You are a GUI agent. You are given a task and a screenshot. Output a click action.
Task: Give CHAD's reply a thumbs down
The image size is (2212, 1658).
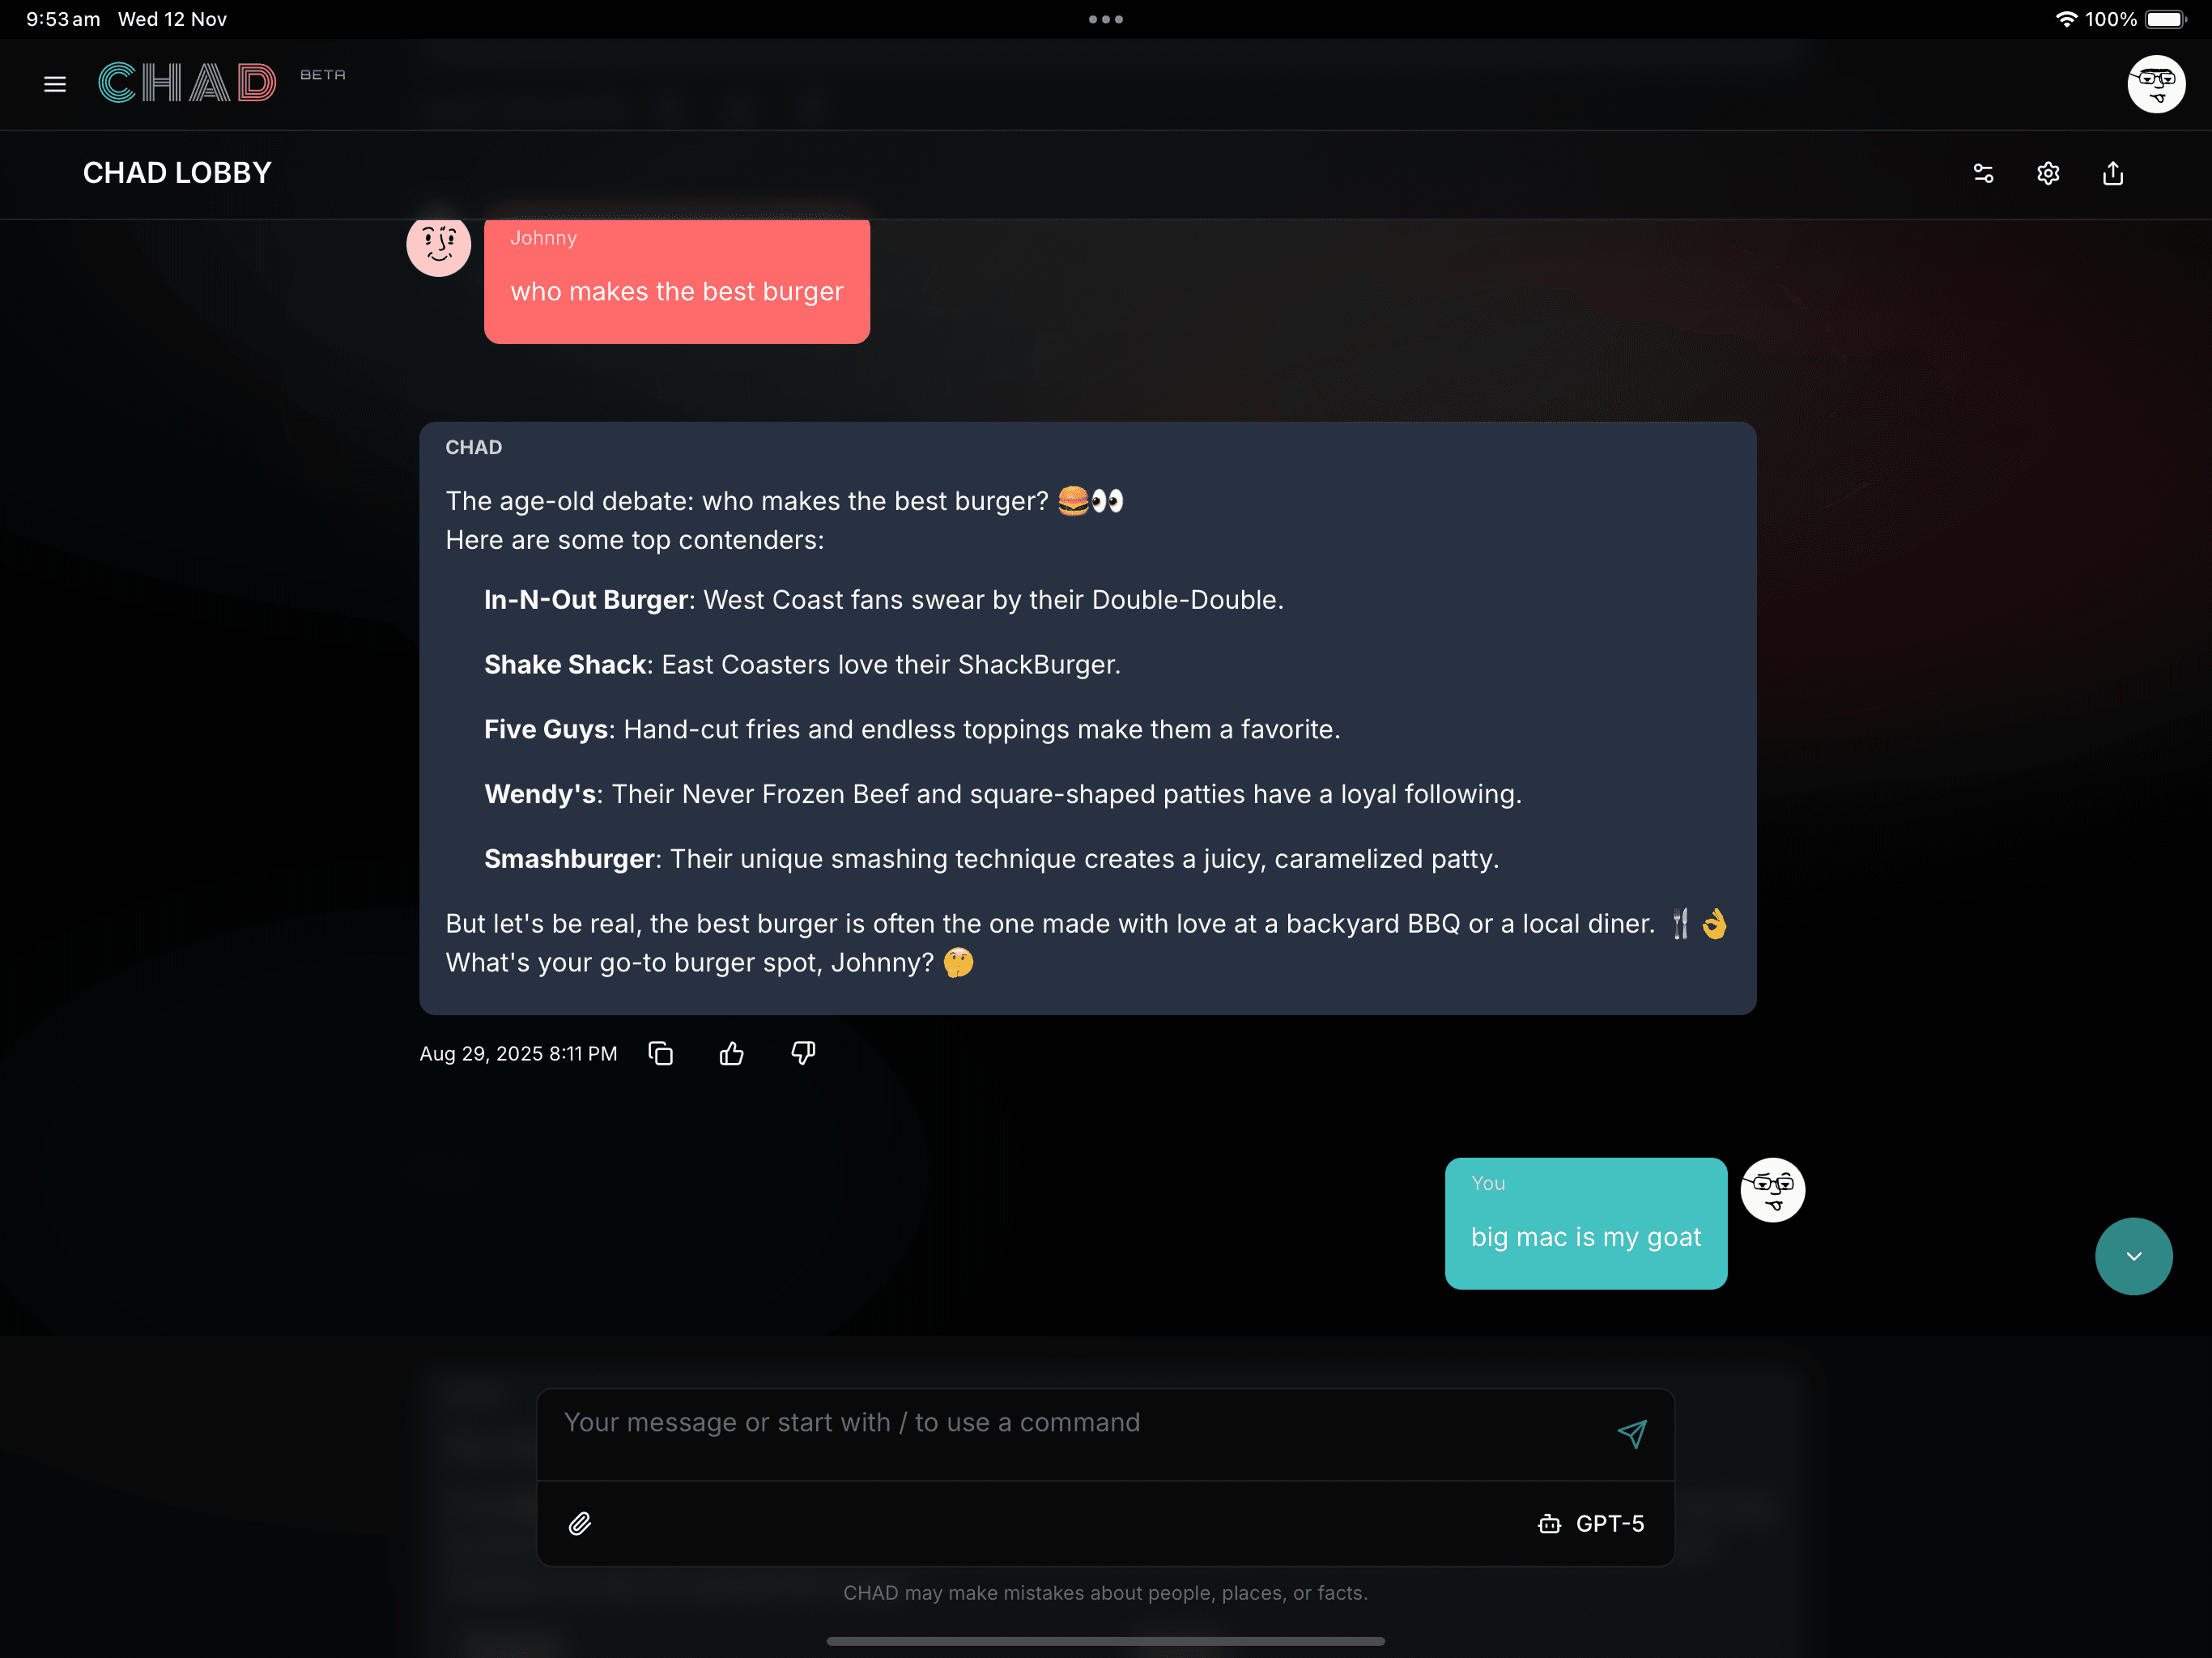[x=803, y=1053]
